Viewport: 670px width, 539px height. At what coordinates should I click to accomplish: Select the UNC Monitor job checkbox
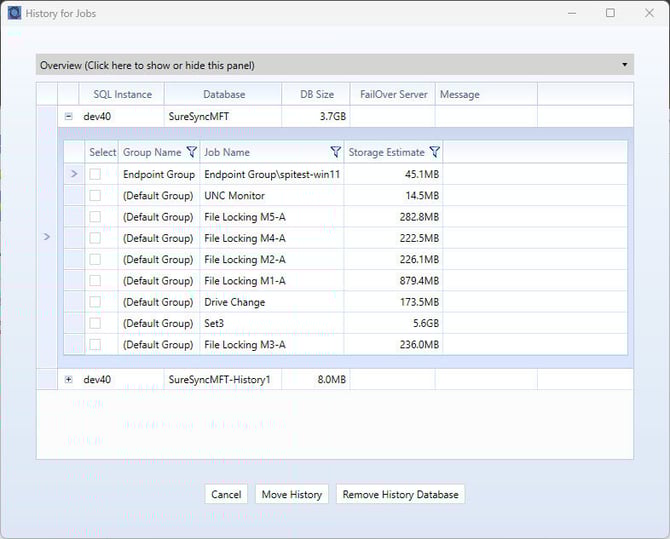tap(95, 195)
